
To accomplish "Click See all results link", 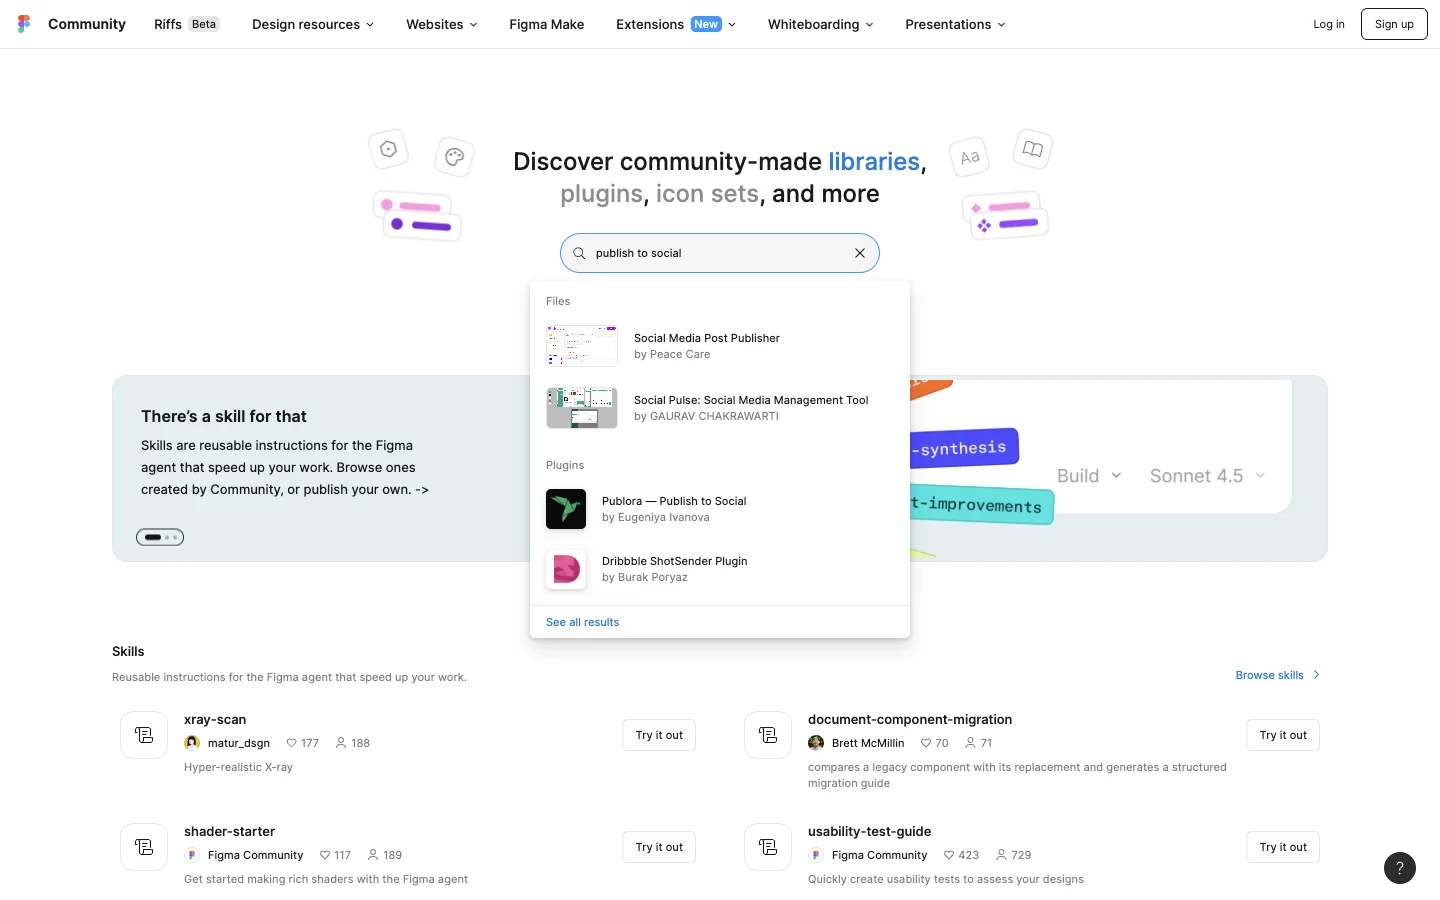I will click(x=583, y=622).
